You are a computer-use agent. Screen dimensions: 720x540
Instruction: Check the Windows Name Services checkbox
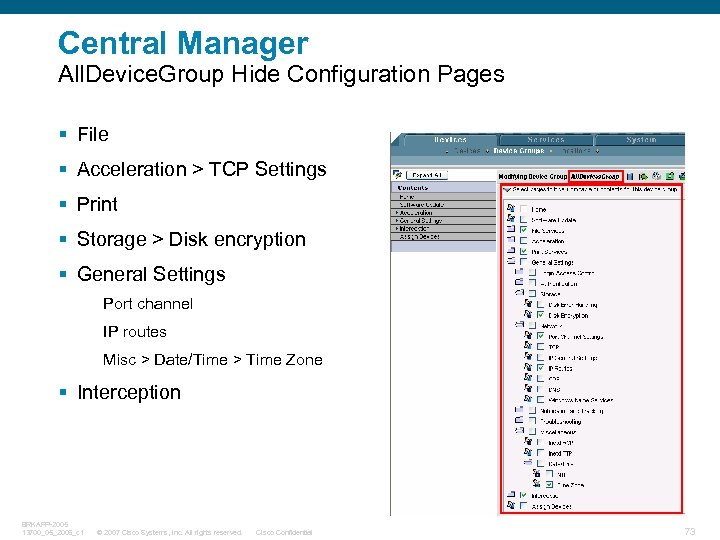click(540, 399)
